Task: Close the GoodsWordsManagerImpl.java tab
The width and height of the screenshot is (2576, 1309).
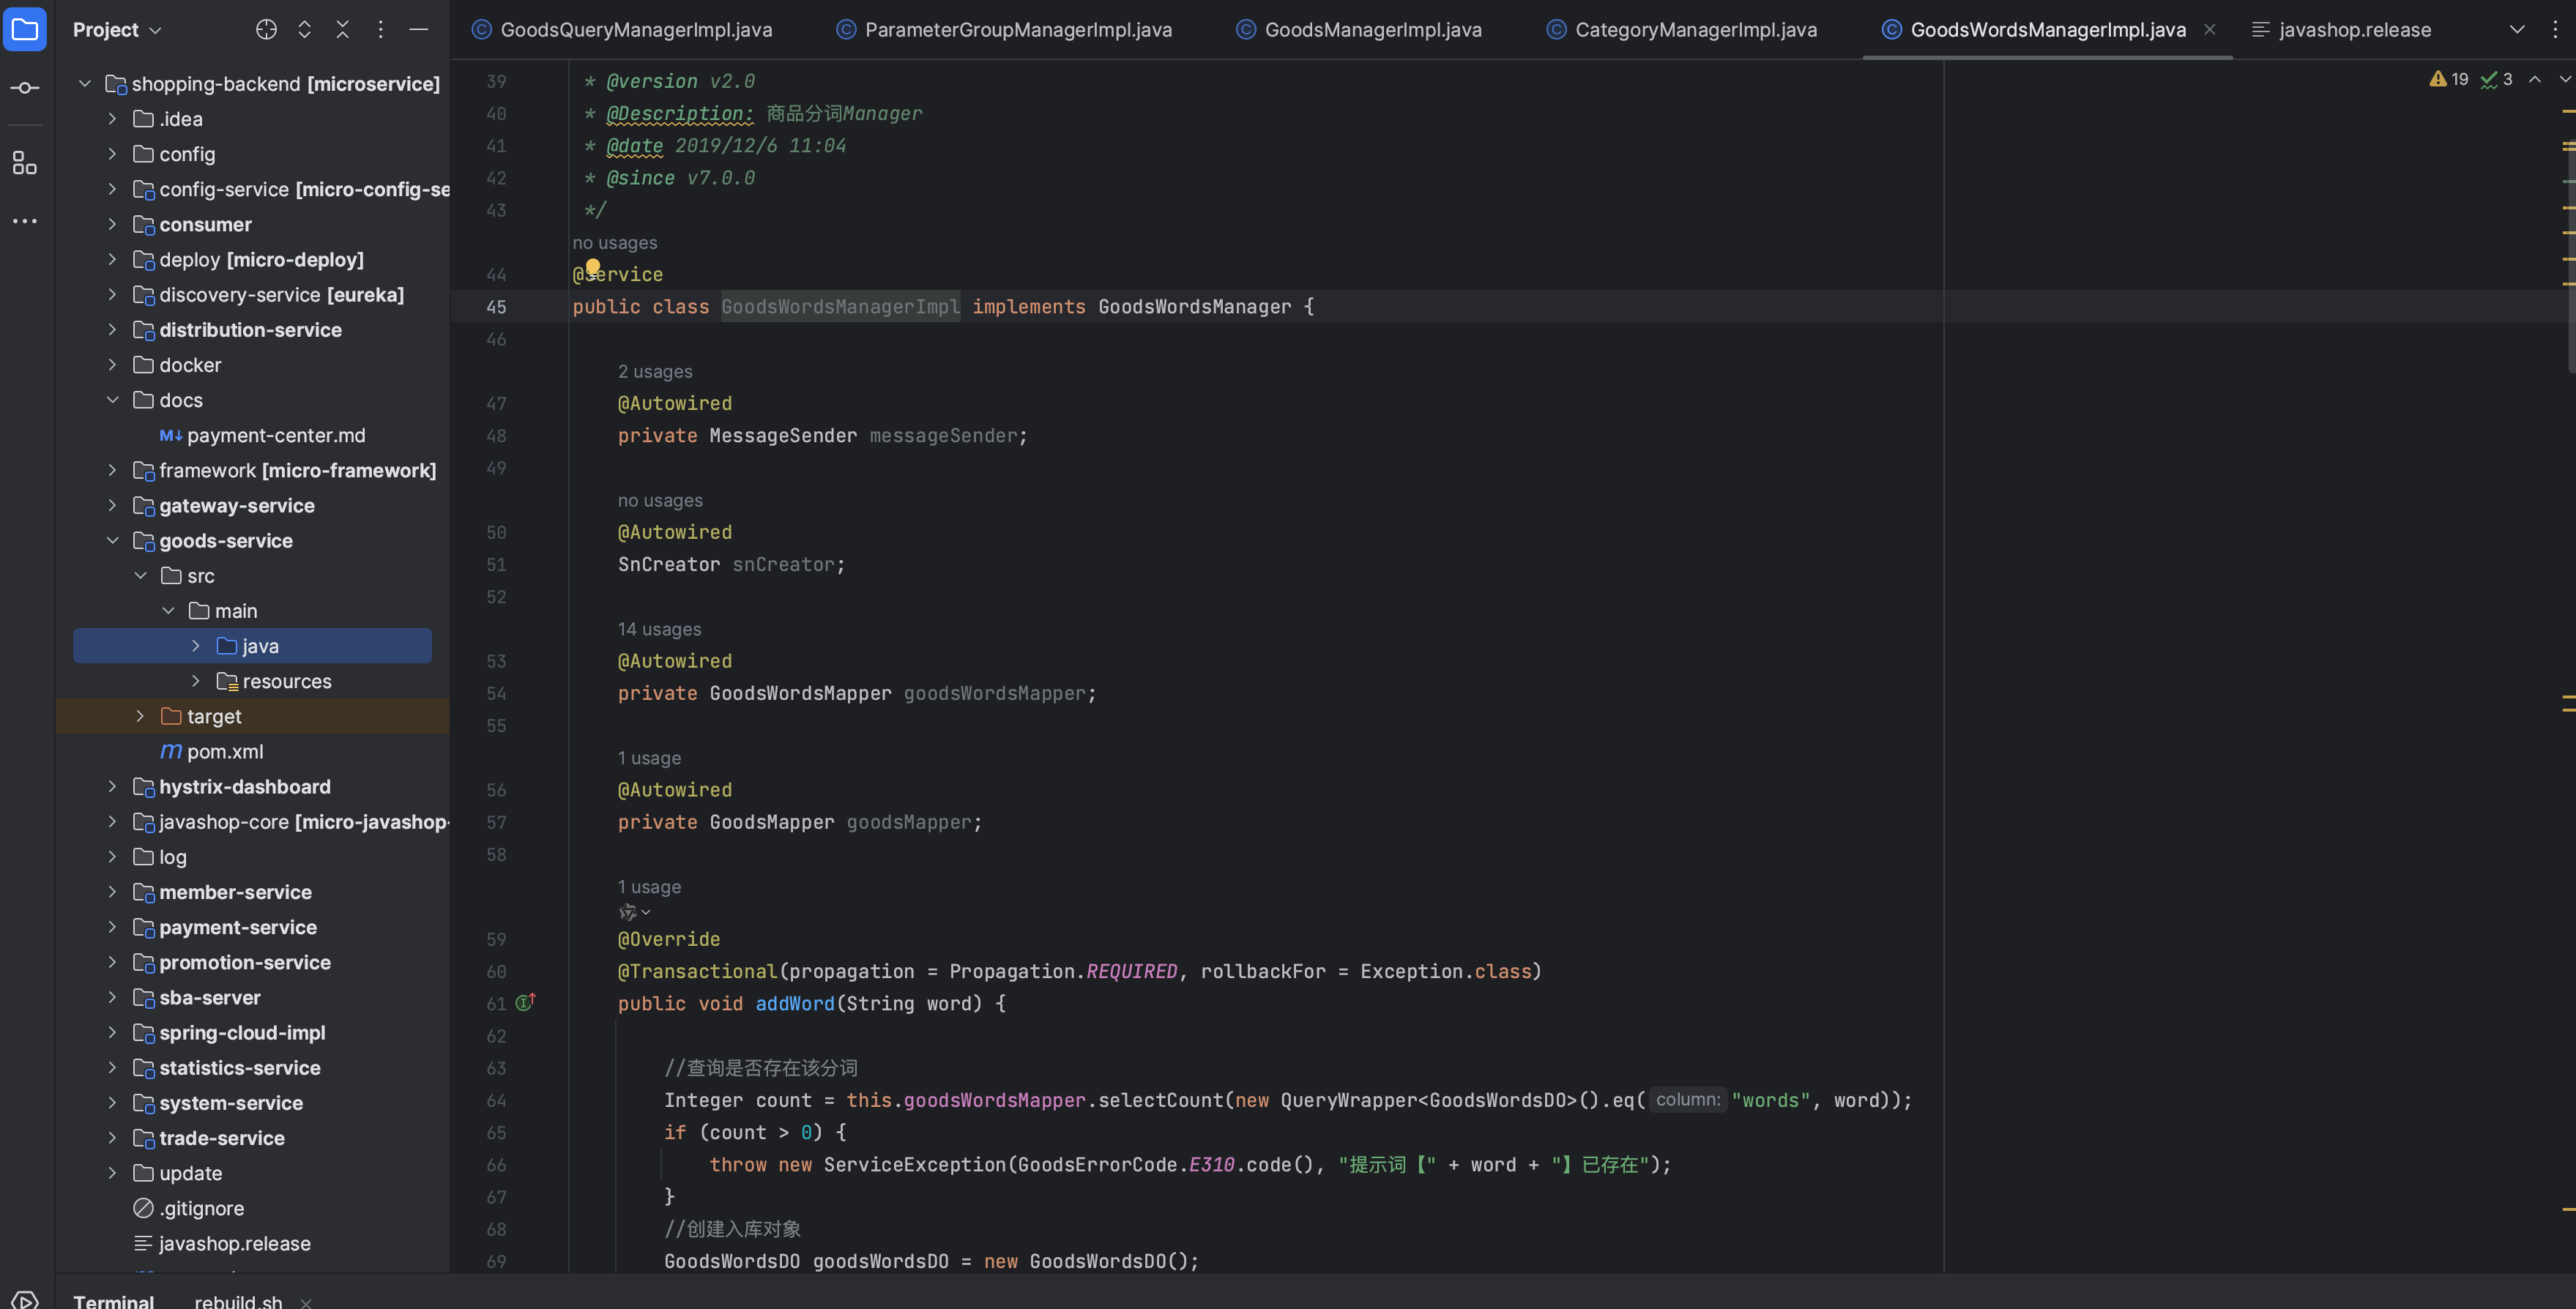Action: [2210, 30]
